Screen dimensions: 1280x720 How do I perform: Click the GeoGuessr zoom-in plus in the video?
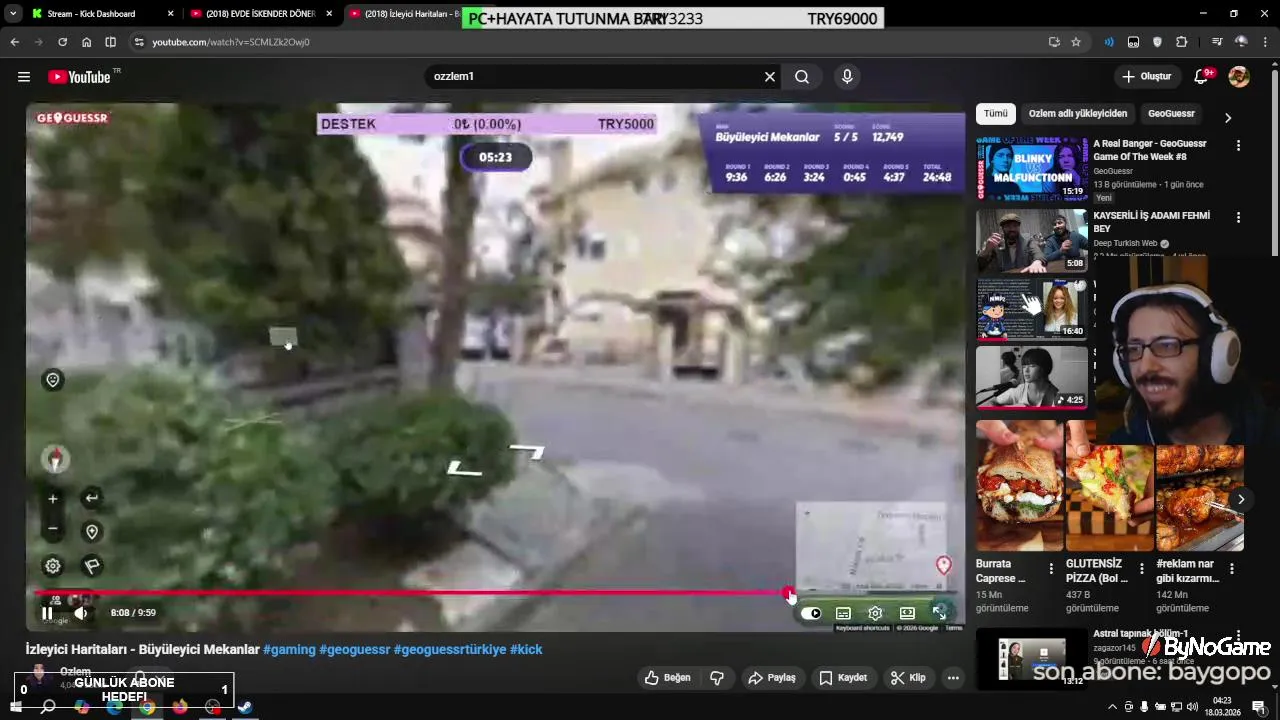click(x=53, y=499)
